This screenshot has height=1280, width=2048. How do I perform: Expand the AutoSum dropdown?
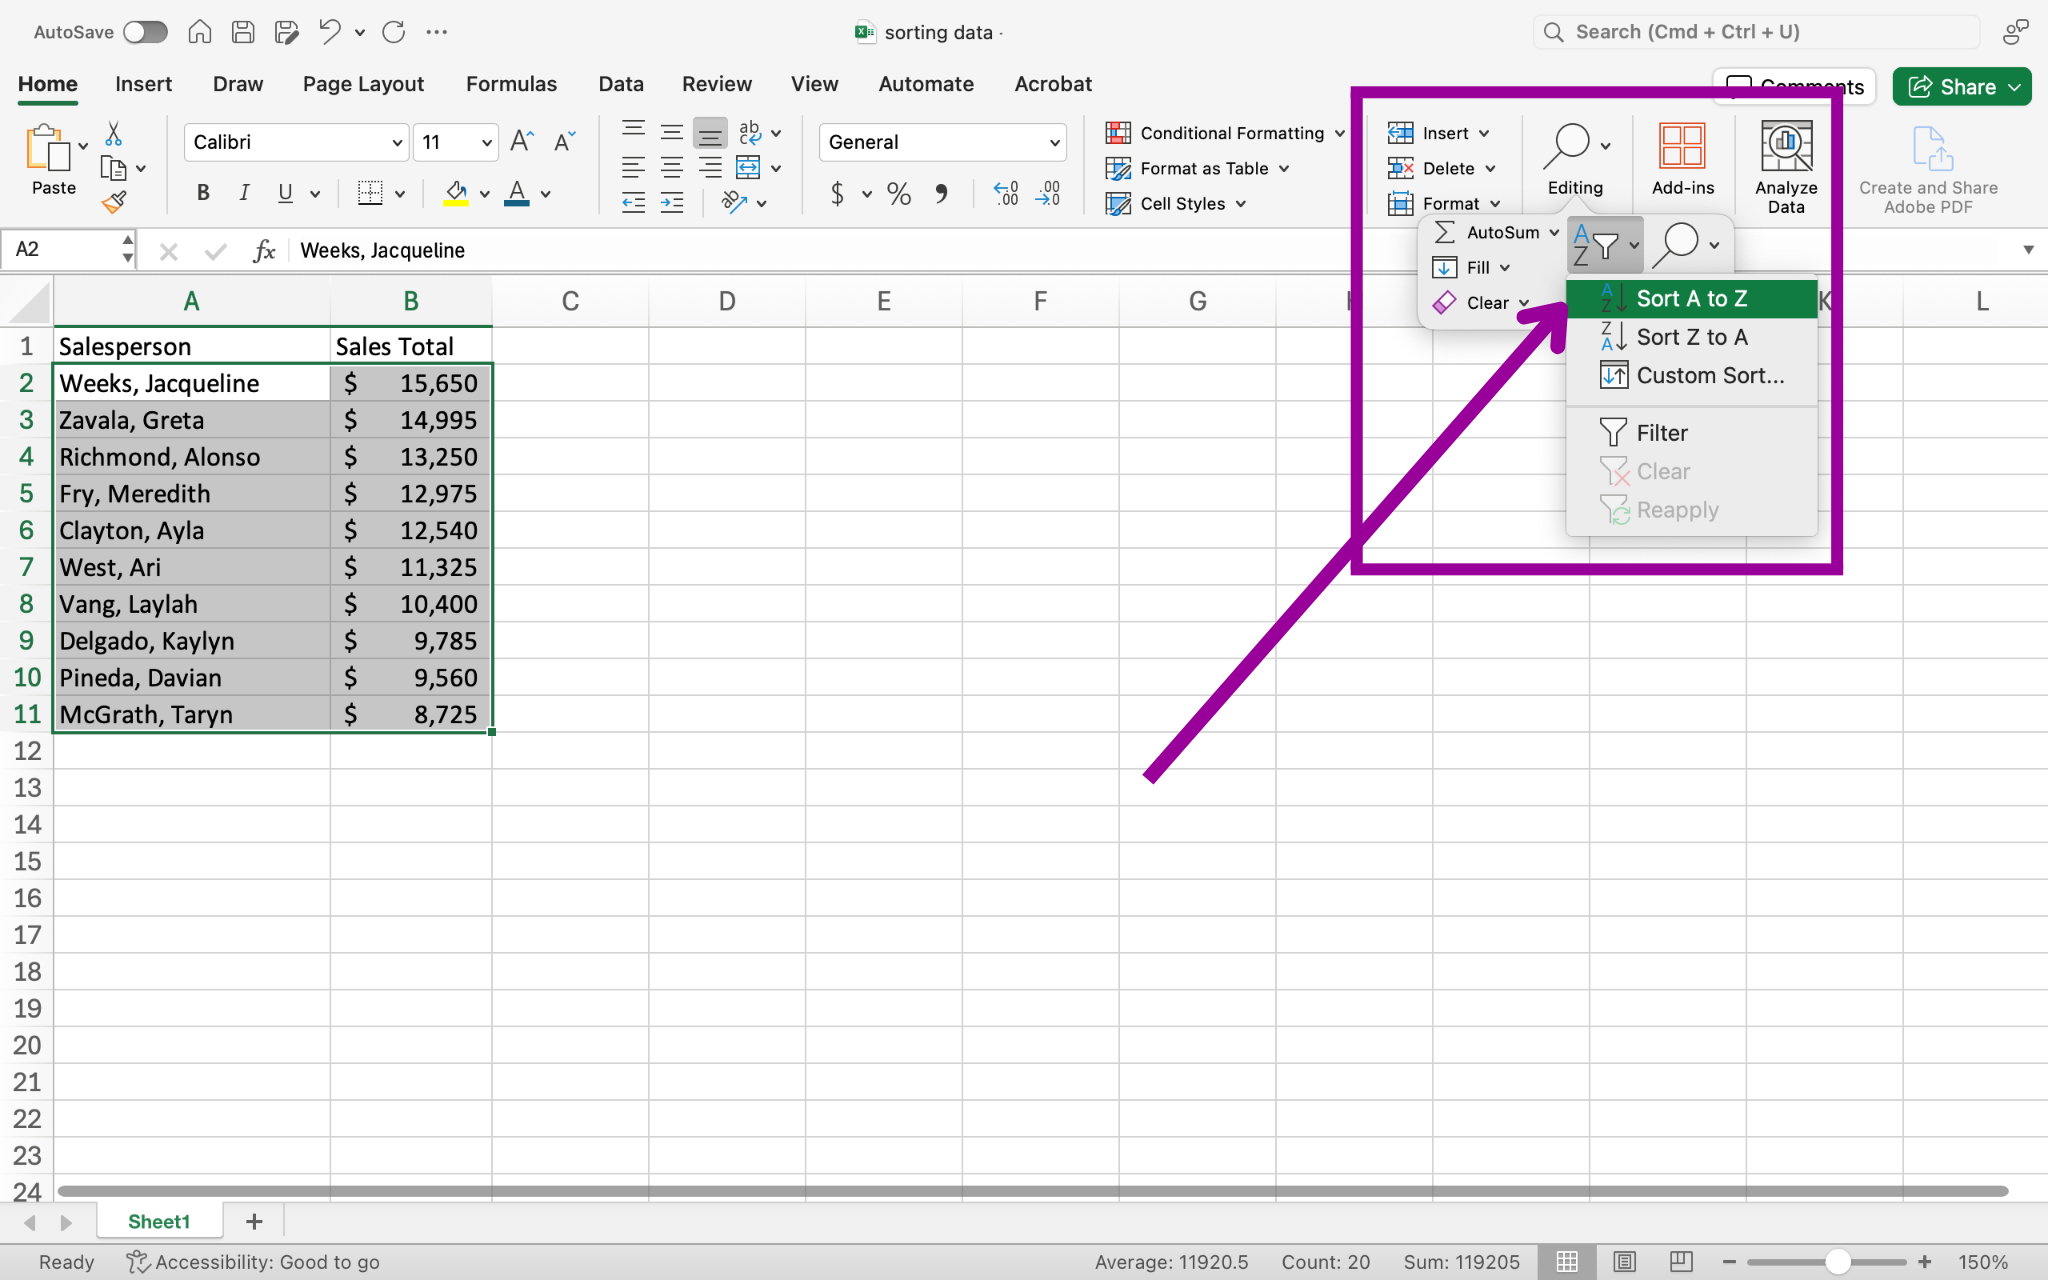click(1554, 232)
